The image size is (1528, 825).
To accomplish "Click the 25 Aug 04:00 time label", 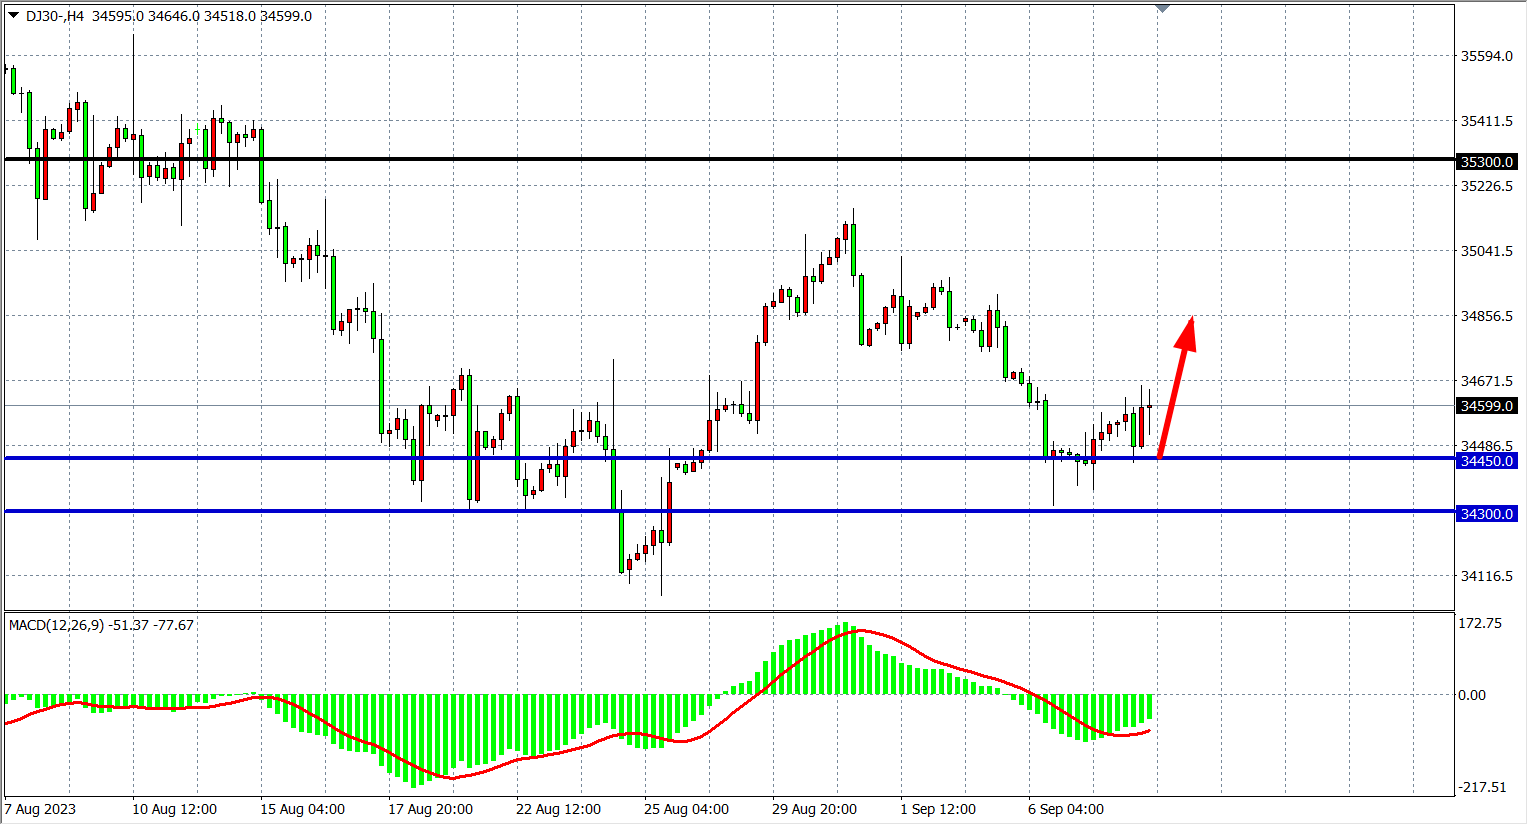I will 686,809.
